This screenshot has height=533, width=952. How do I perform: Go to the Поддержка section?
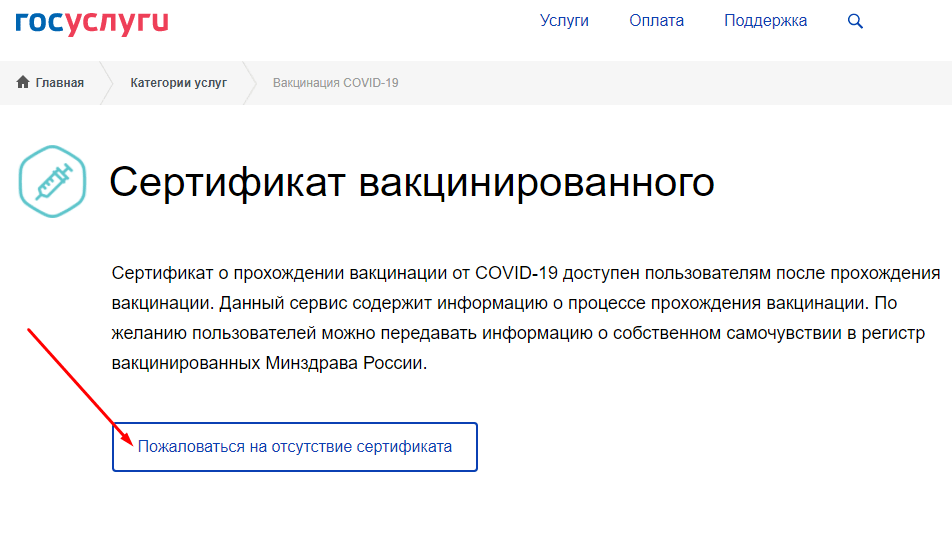[765, 21]
